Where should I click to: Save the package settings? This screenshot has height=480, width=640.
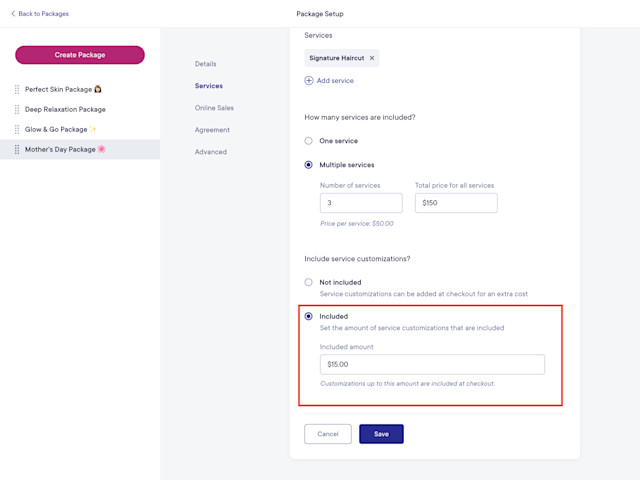coord(381,434)
